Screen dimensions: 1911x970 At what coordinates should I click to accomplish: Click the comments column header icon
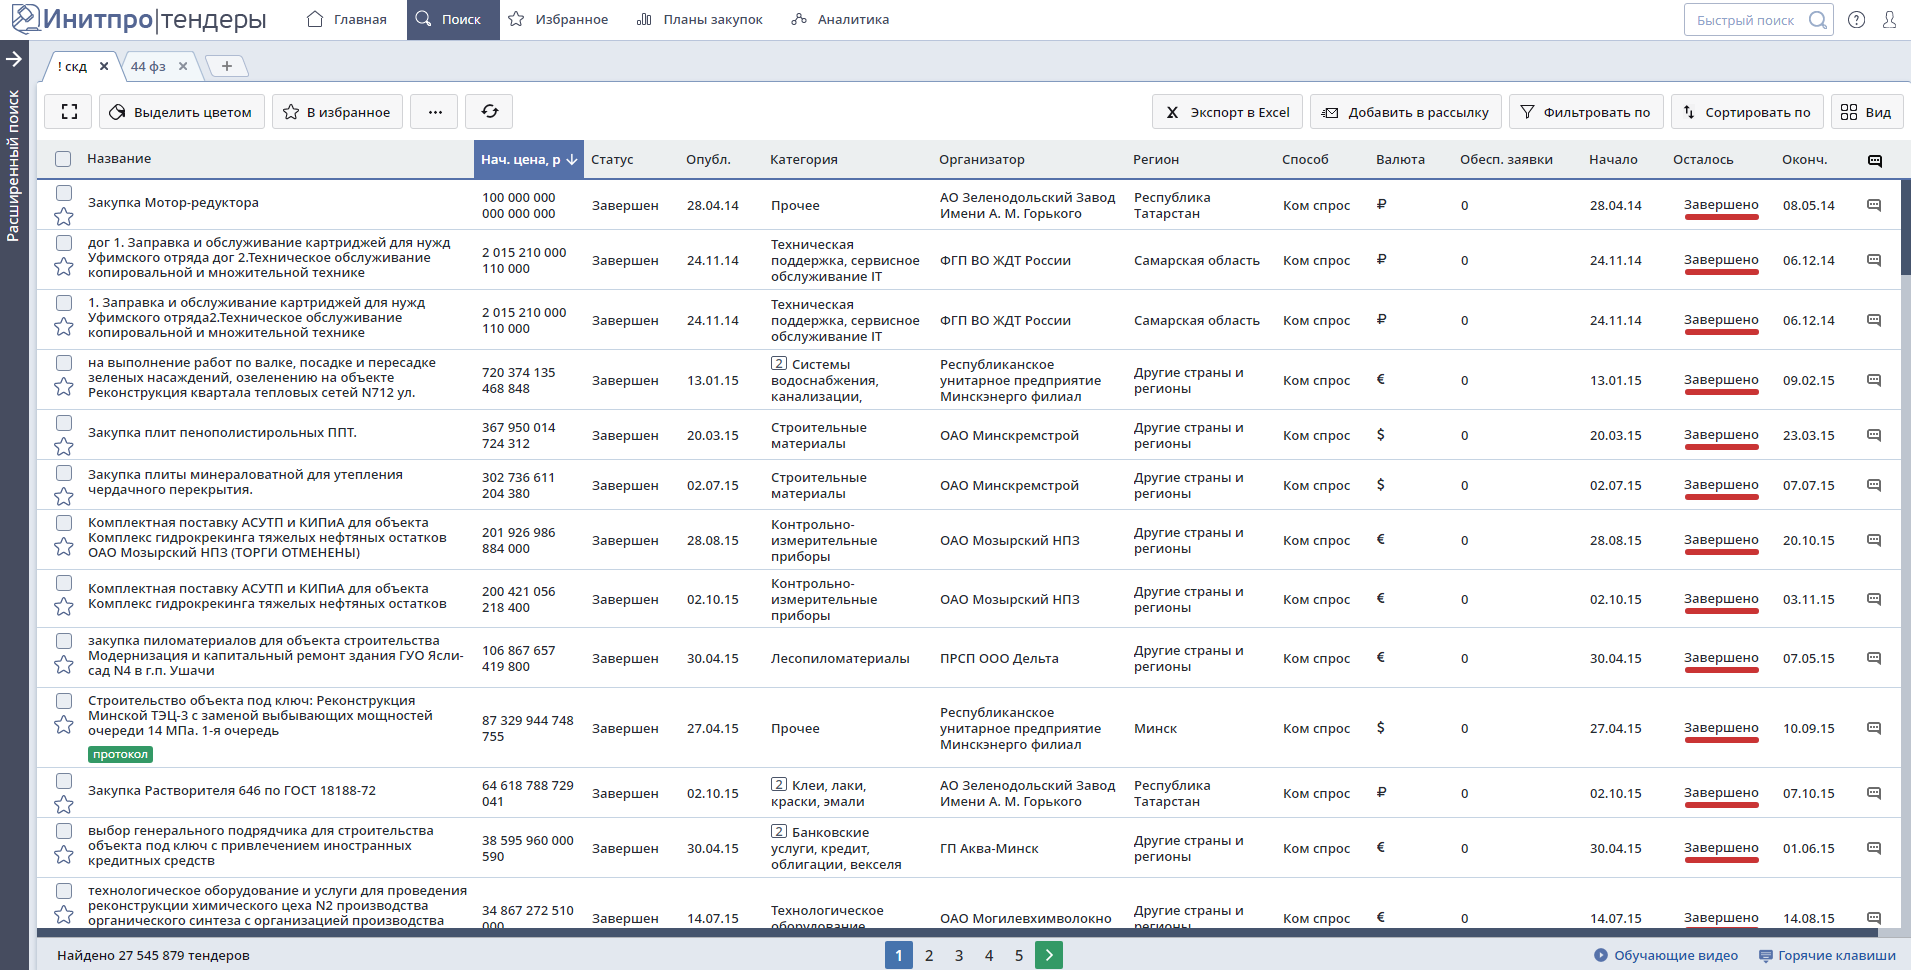click(1875, 161)
